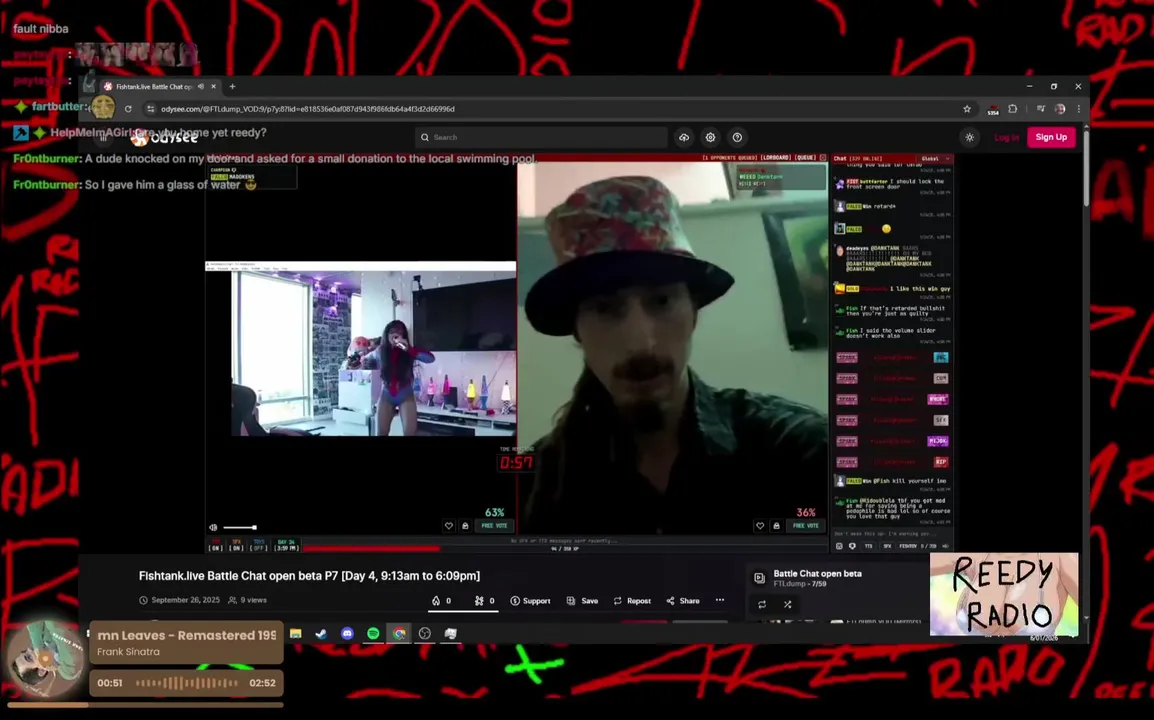This screenshot has width=1154, height=720.
Task: Bookmark this page with the star icon
Action: coord(967,109)
